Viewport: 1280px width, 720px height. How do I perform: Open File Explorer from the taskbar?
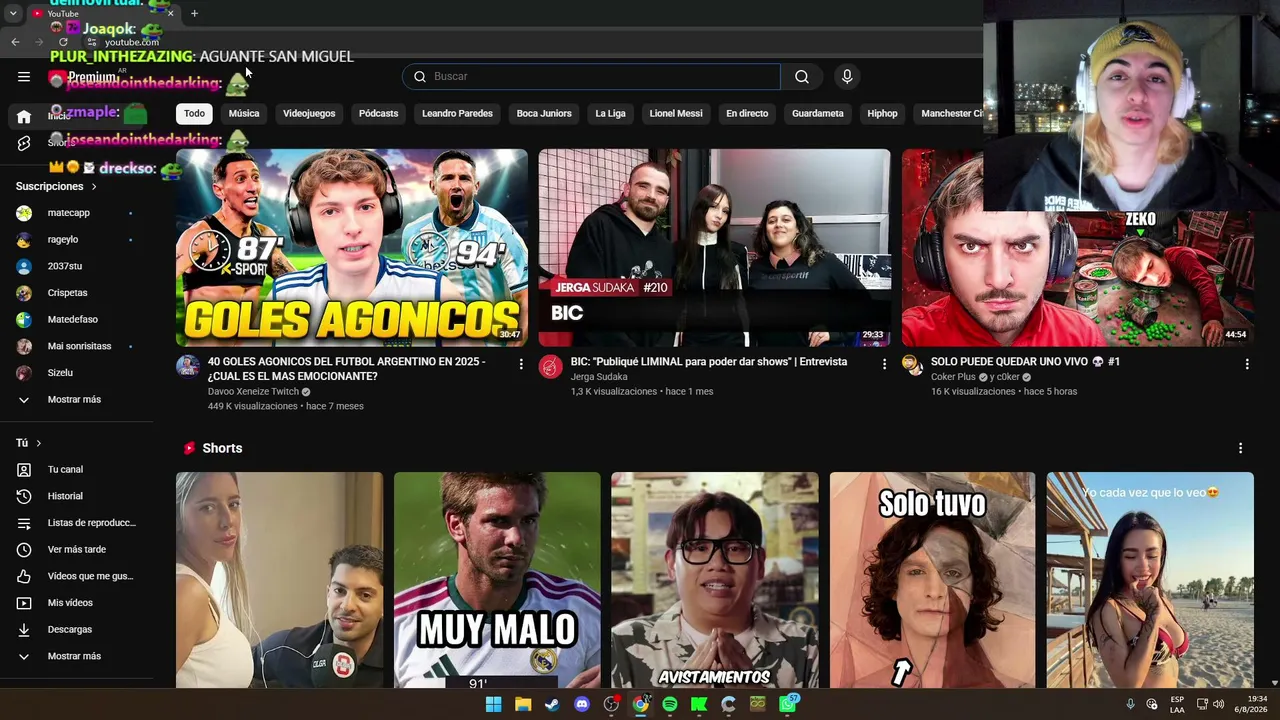(522, 704)
